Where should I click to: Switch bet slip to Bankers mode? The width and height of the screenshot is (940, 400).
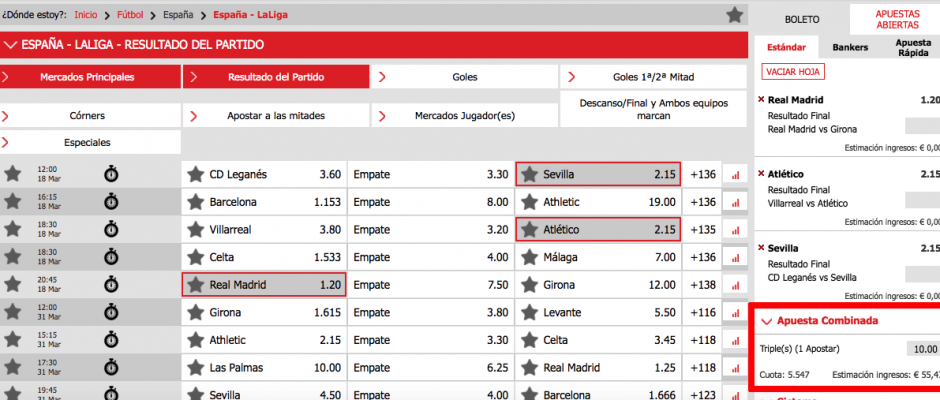click(x=850, y=47)
